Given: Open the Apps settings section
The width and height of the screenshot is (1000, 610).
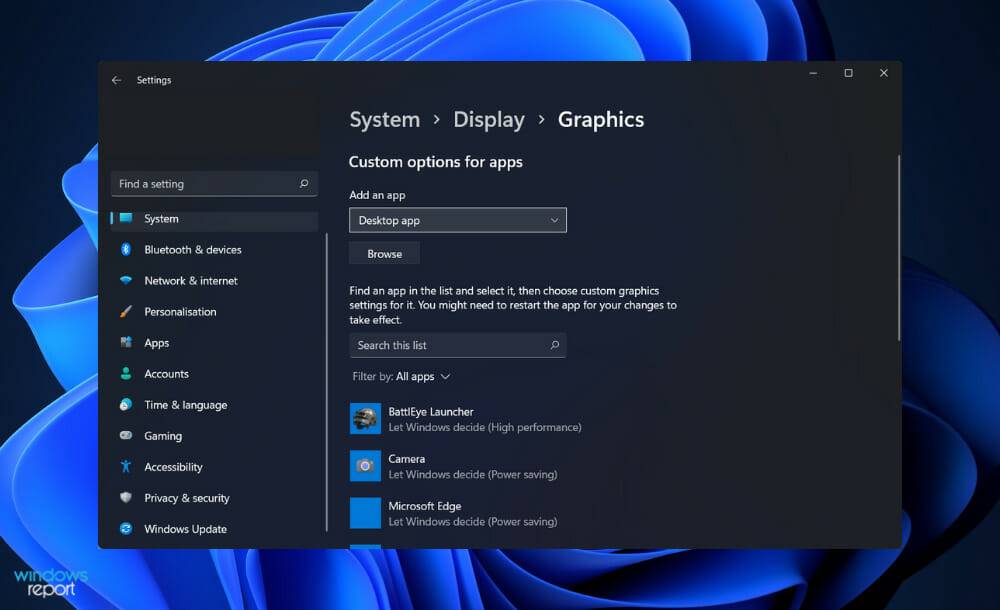Looking at the screenshot, I should (157, 342).
